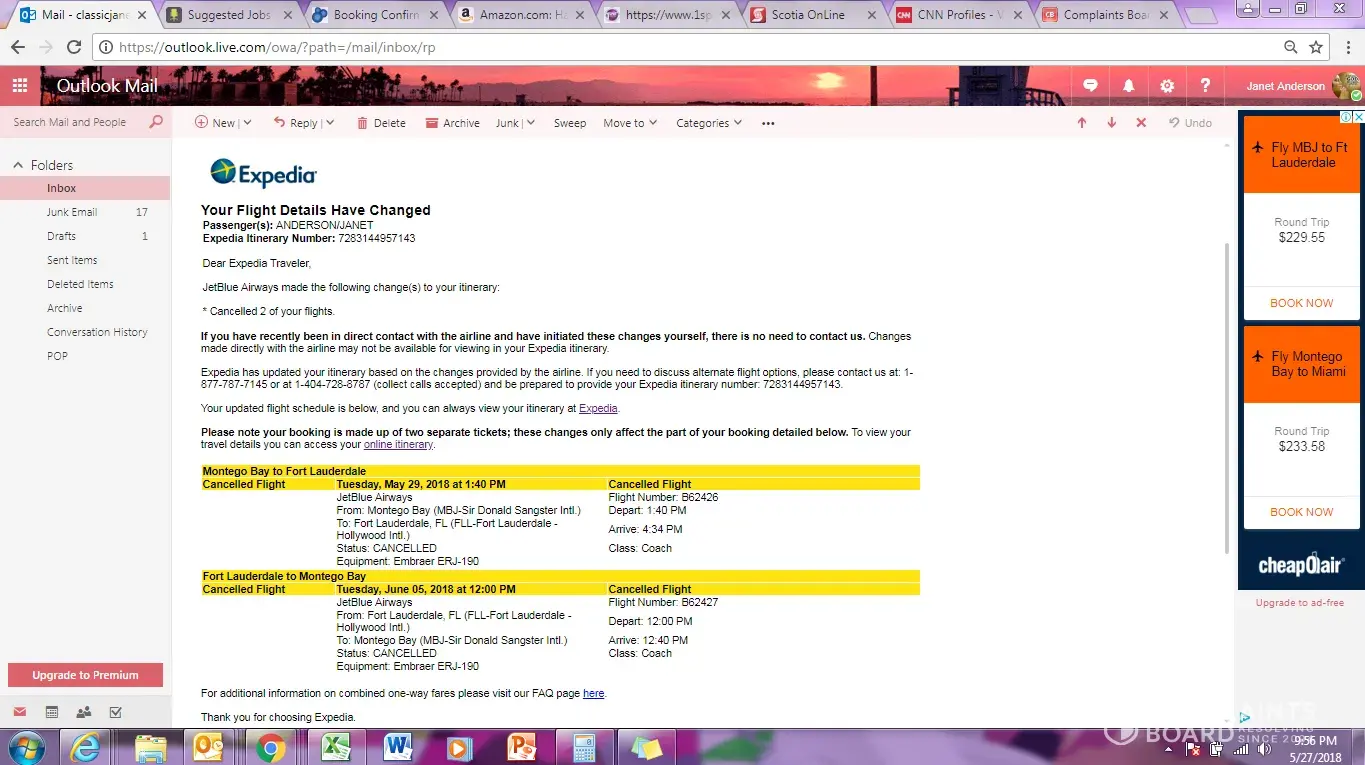
Task: Open the Calendar icon in bottom-left
Action: tap(52, 712)
